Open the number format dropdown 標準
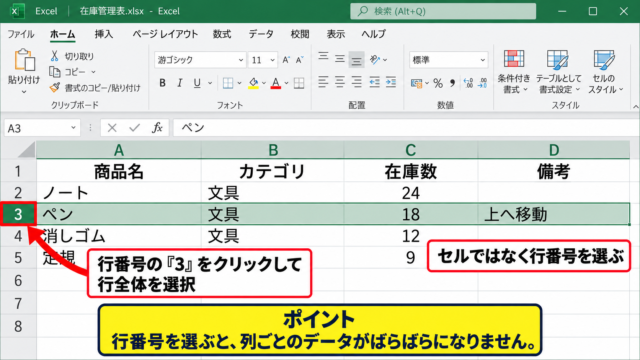The width and height of the screenshot is (640, 360). pos(483,60)
